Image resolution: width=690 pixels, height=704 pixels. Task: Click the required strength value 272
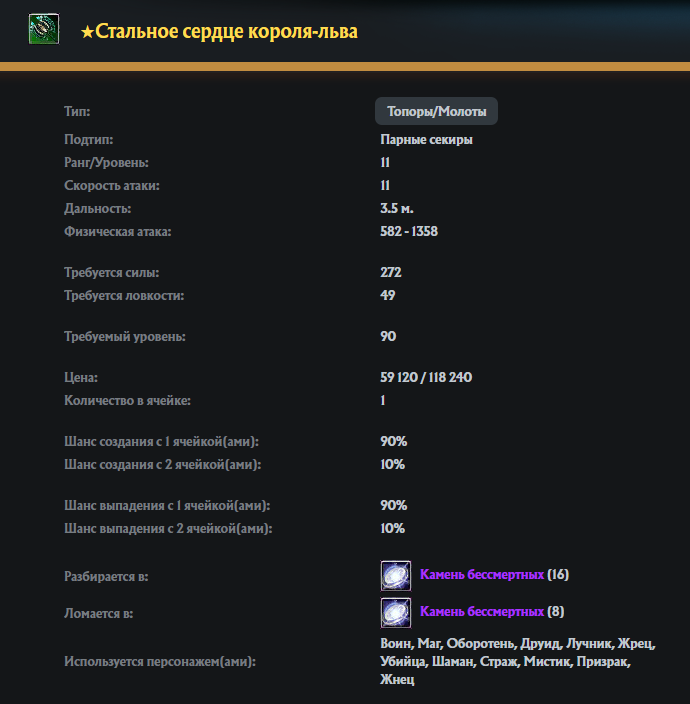[x=391, y=273]
